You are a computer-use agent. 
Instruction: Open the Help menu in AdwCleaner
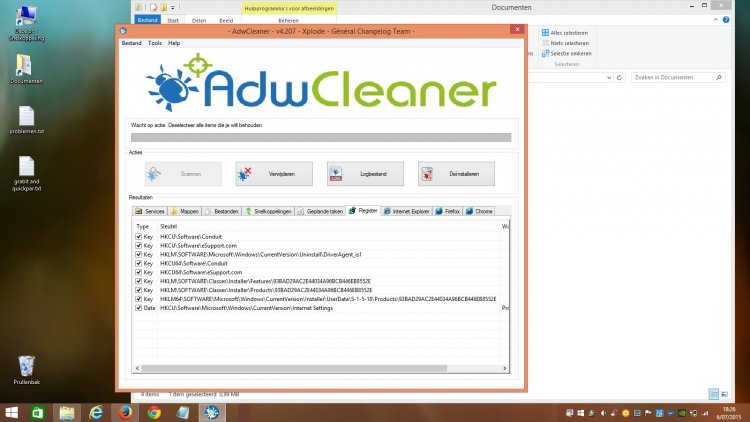[174, 43]
